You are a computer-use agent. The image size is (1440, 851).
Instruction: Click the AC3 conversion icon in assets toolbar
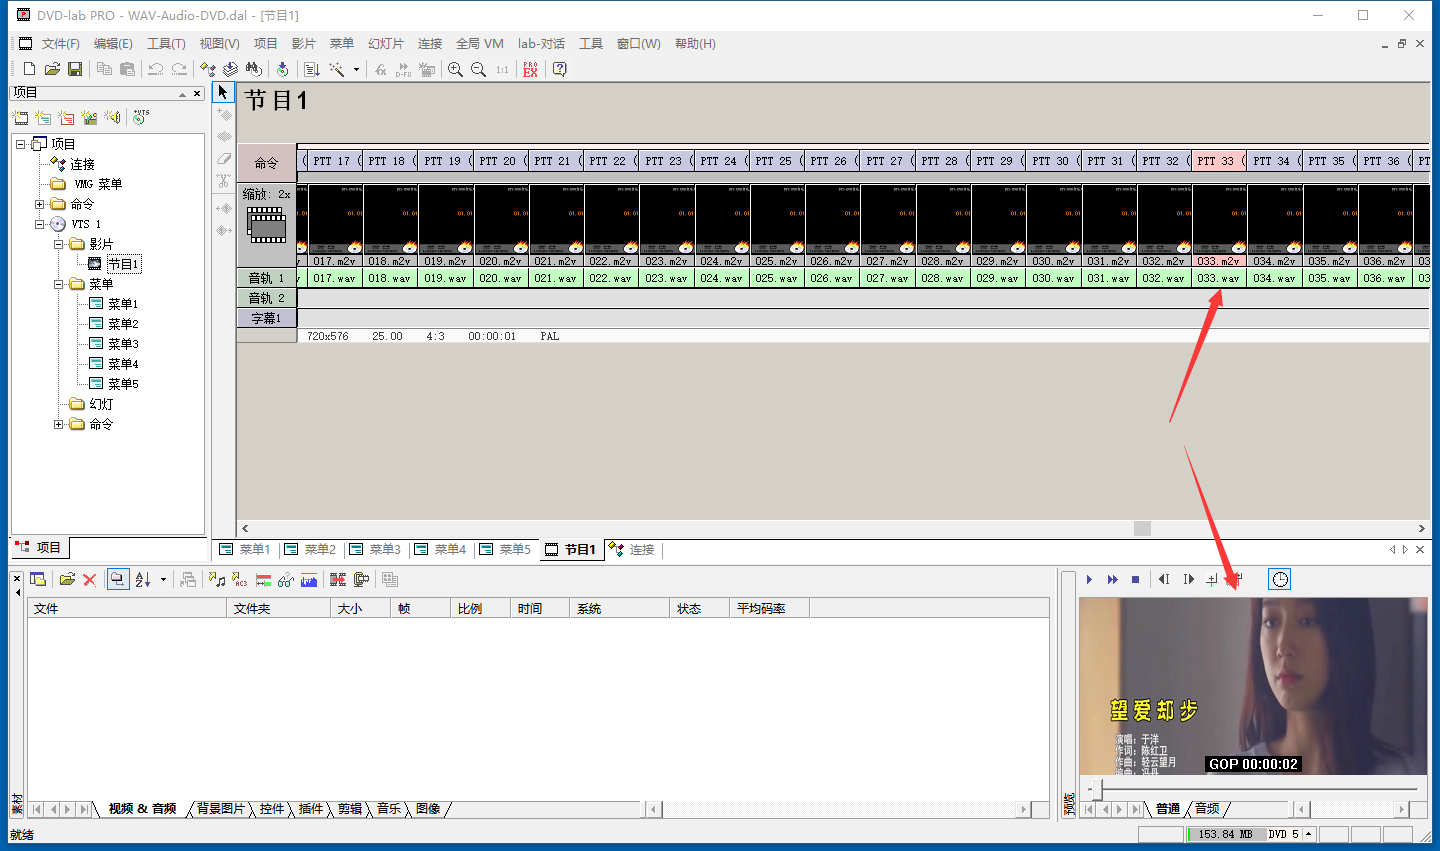(240, 579)
